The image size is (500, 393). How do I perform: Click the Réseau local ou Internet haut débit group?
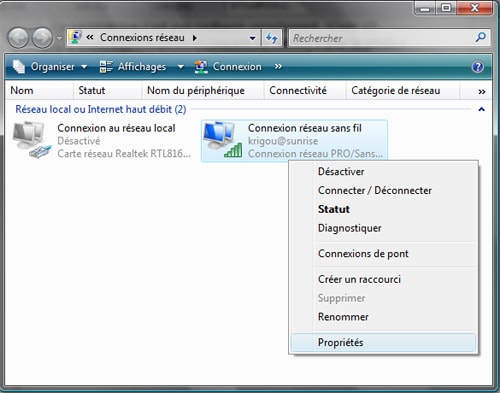101,109
